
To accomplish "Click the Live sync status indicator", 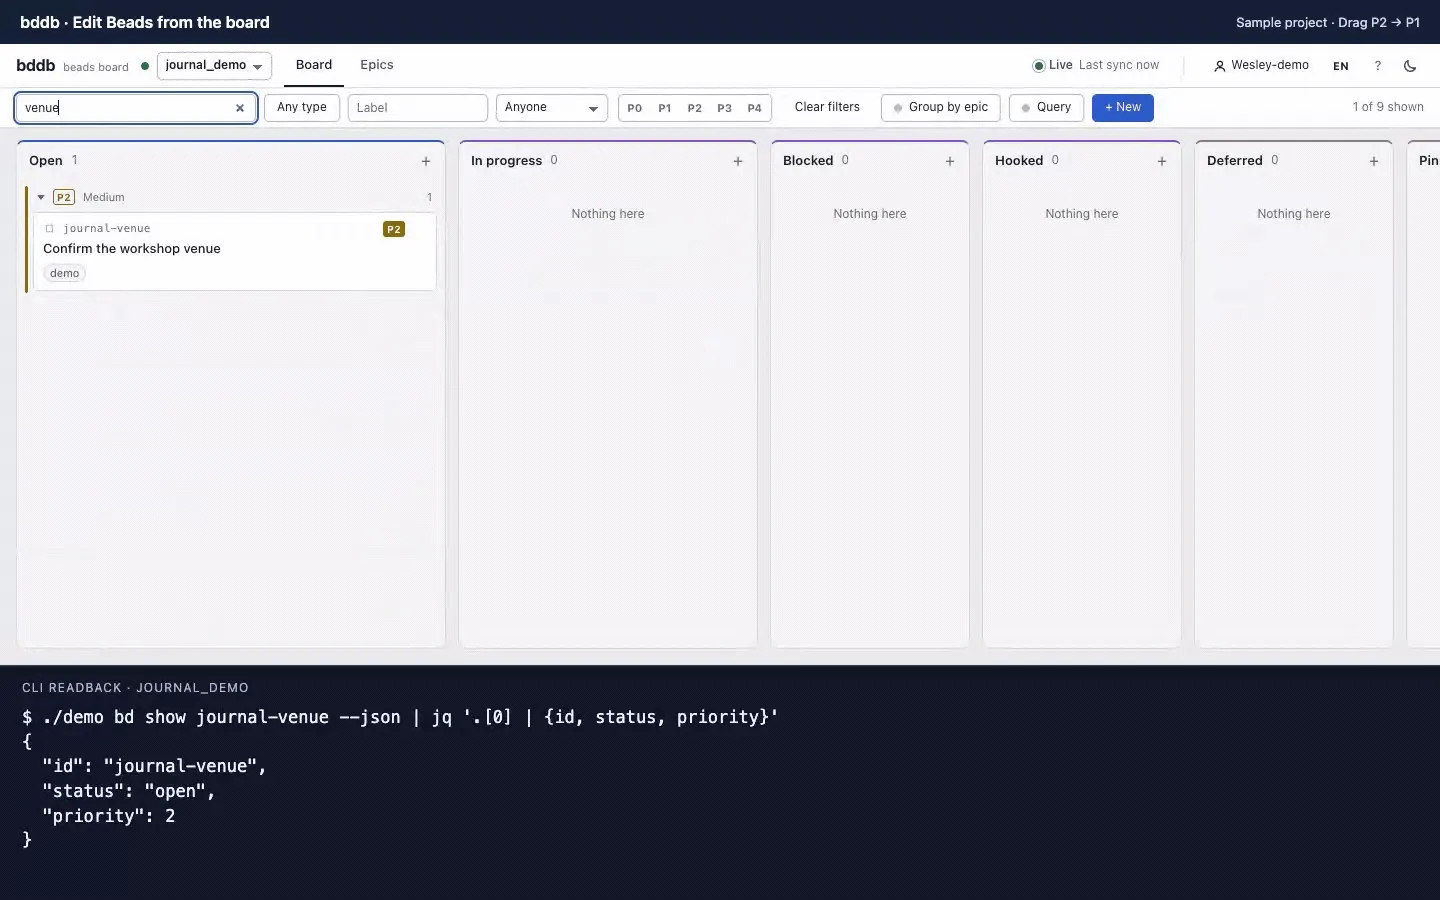I will [x=1052, y=65].
